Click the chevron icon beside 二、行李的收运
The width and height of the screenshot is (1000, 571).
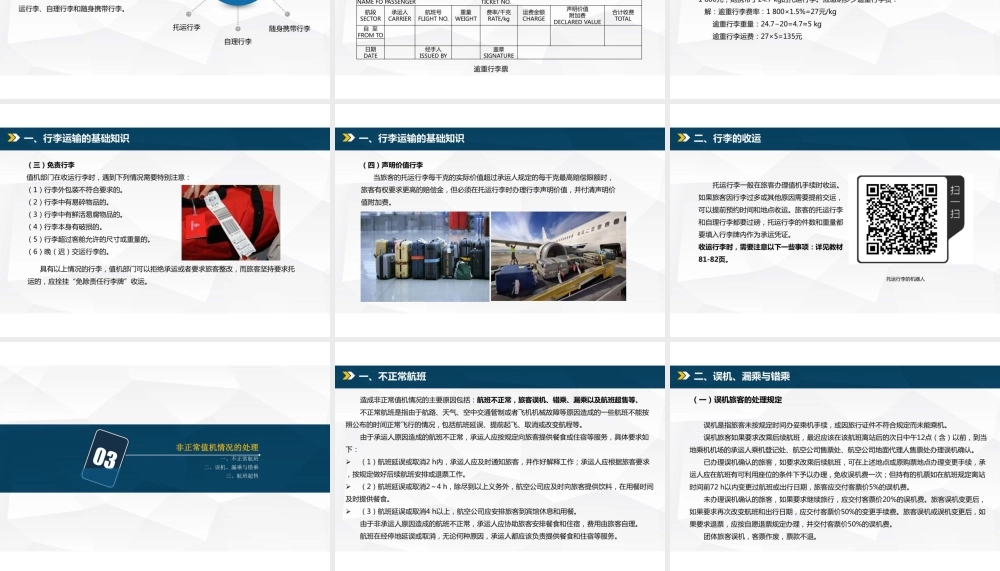pos(684,138)
